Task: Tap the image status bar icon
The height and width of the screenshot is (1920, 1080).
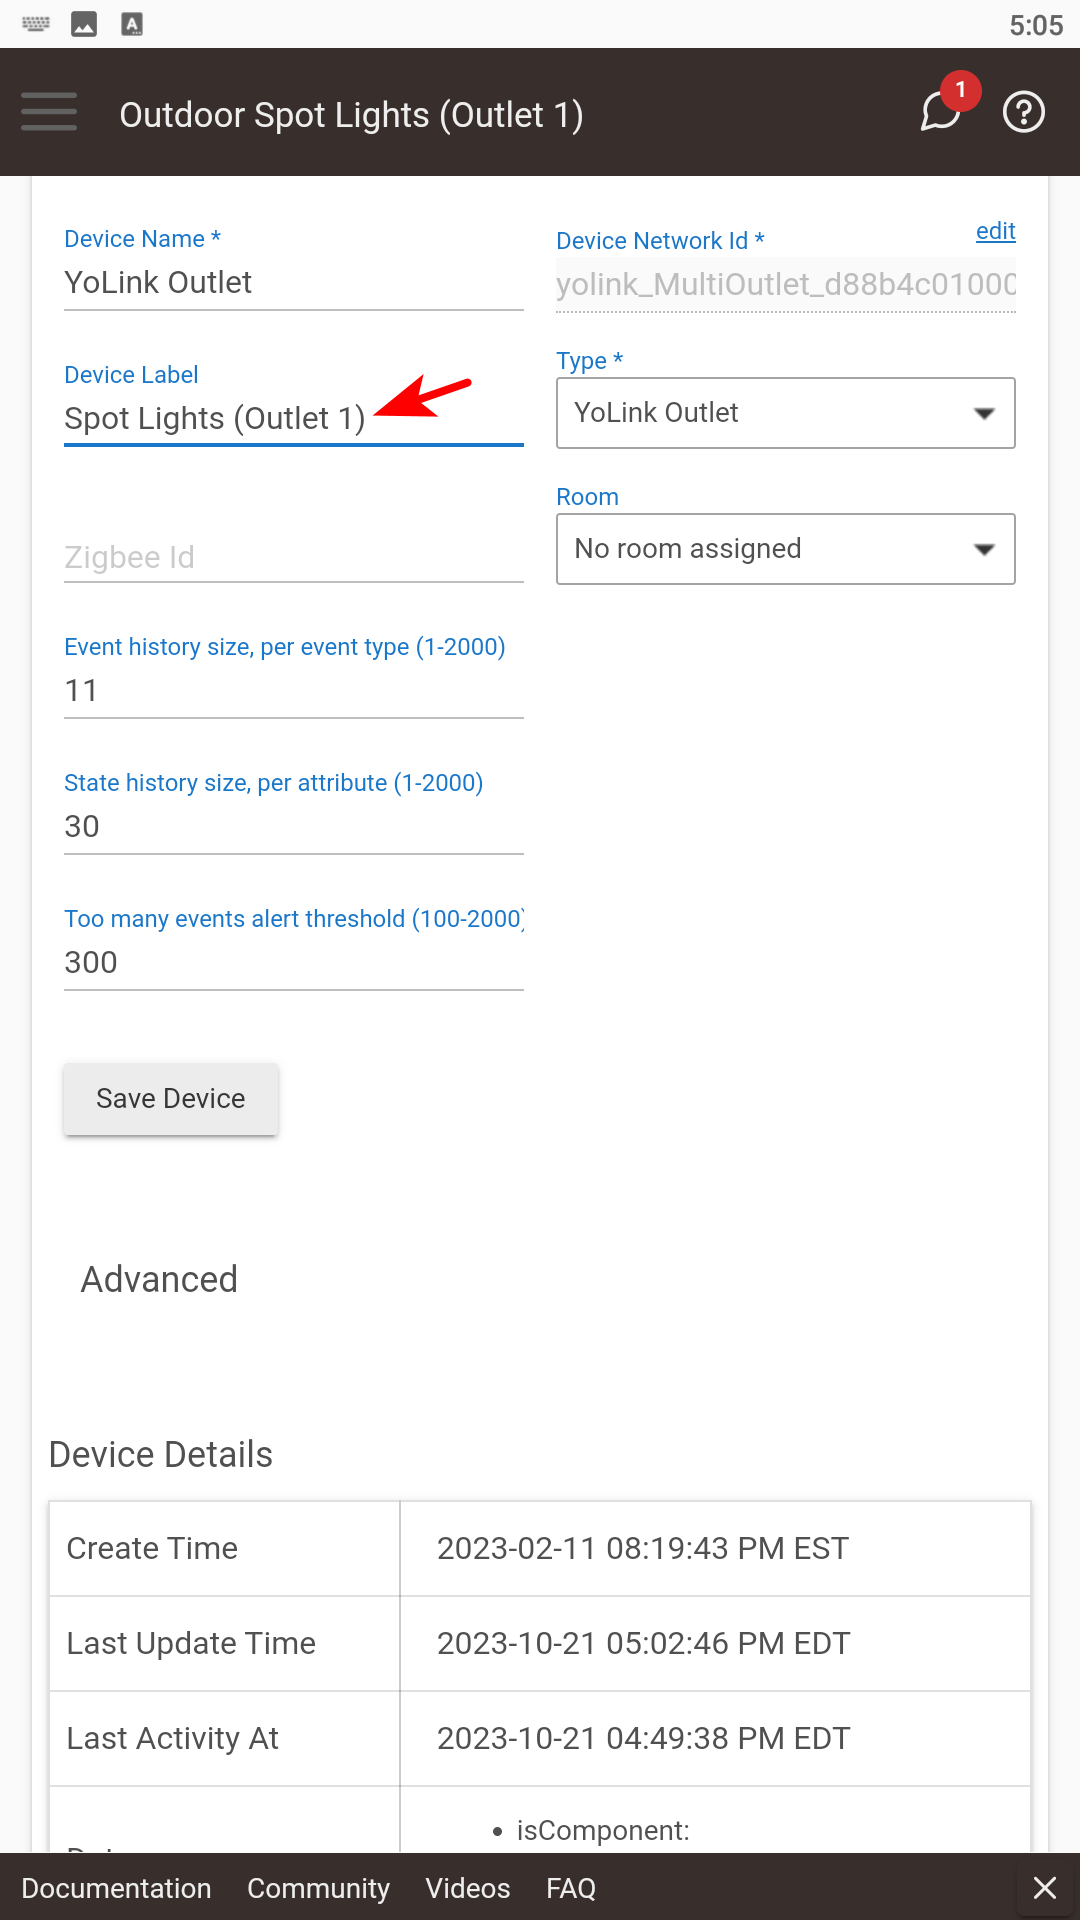Action: click(x=84, y=24)
